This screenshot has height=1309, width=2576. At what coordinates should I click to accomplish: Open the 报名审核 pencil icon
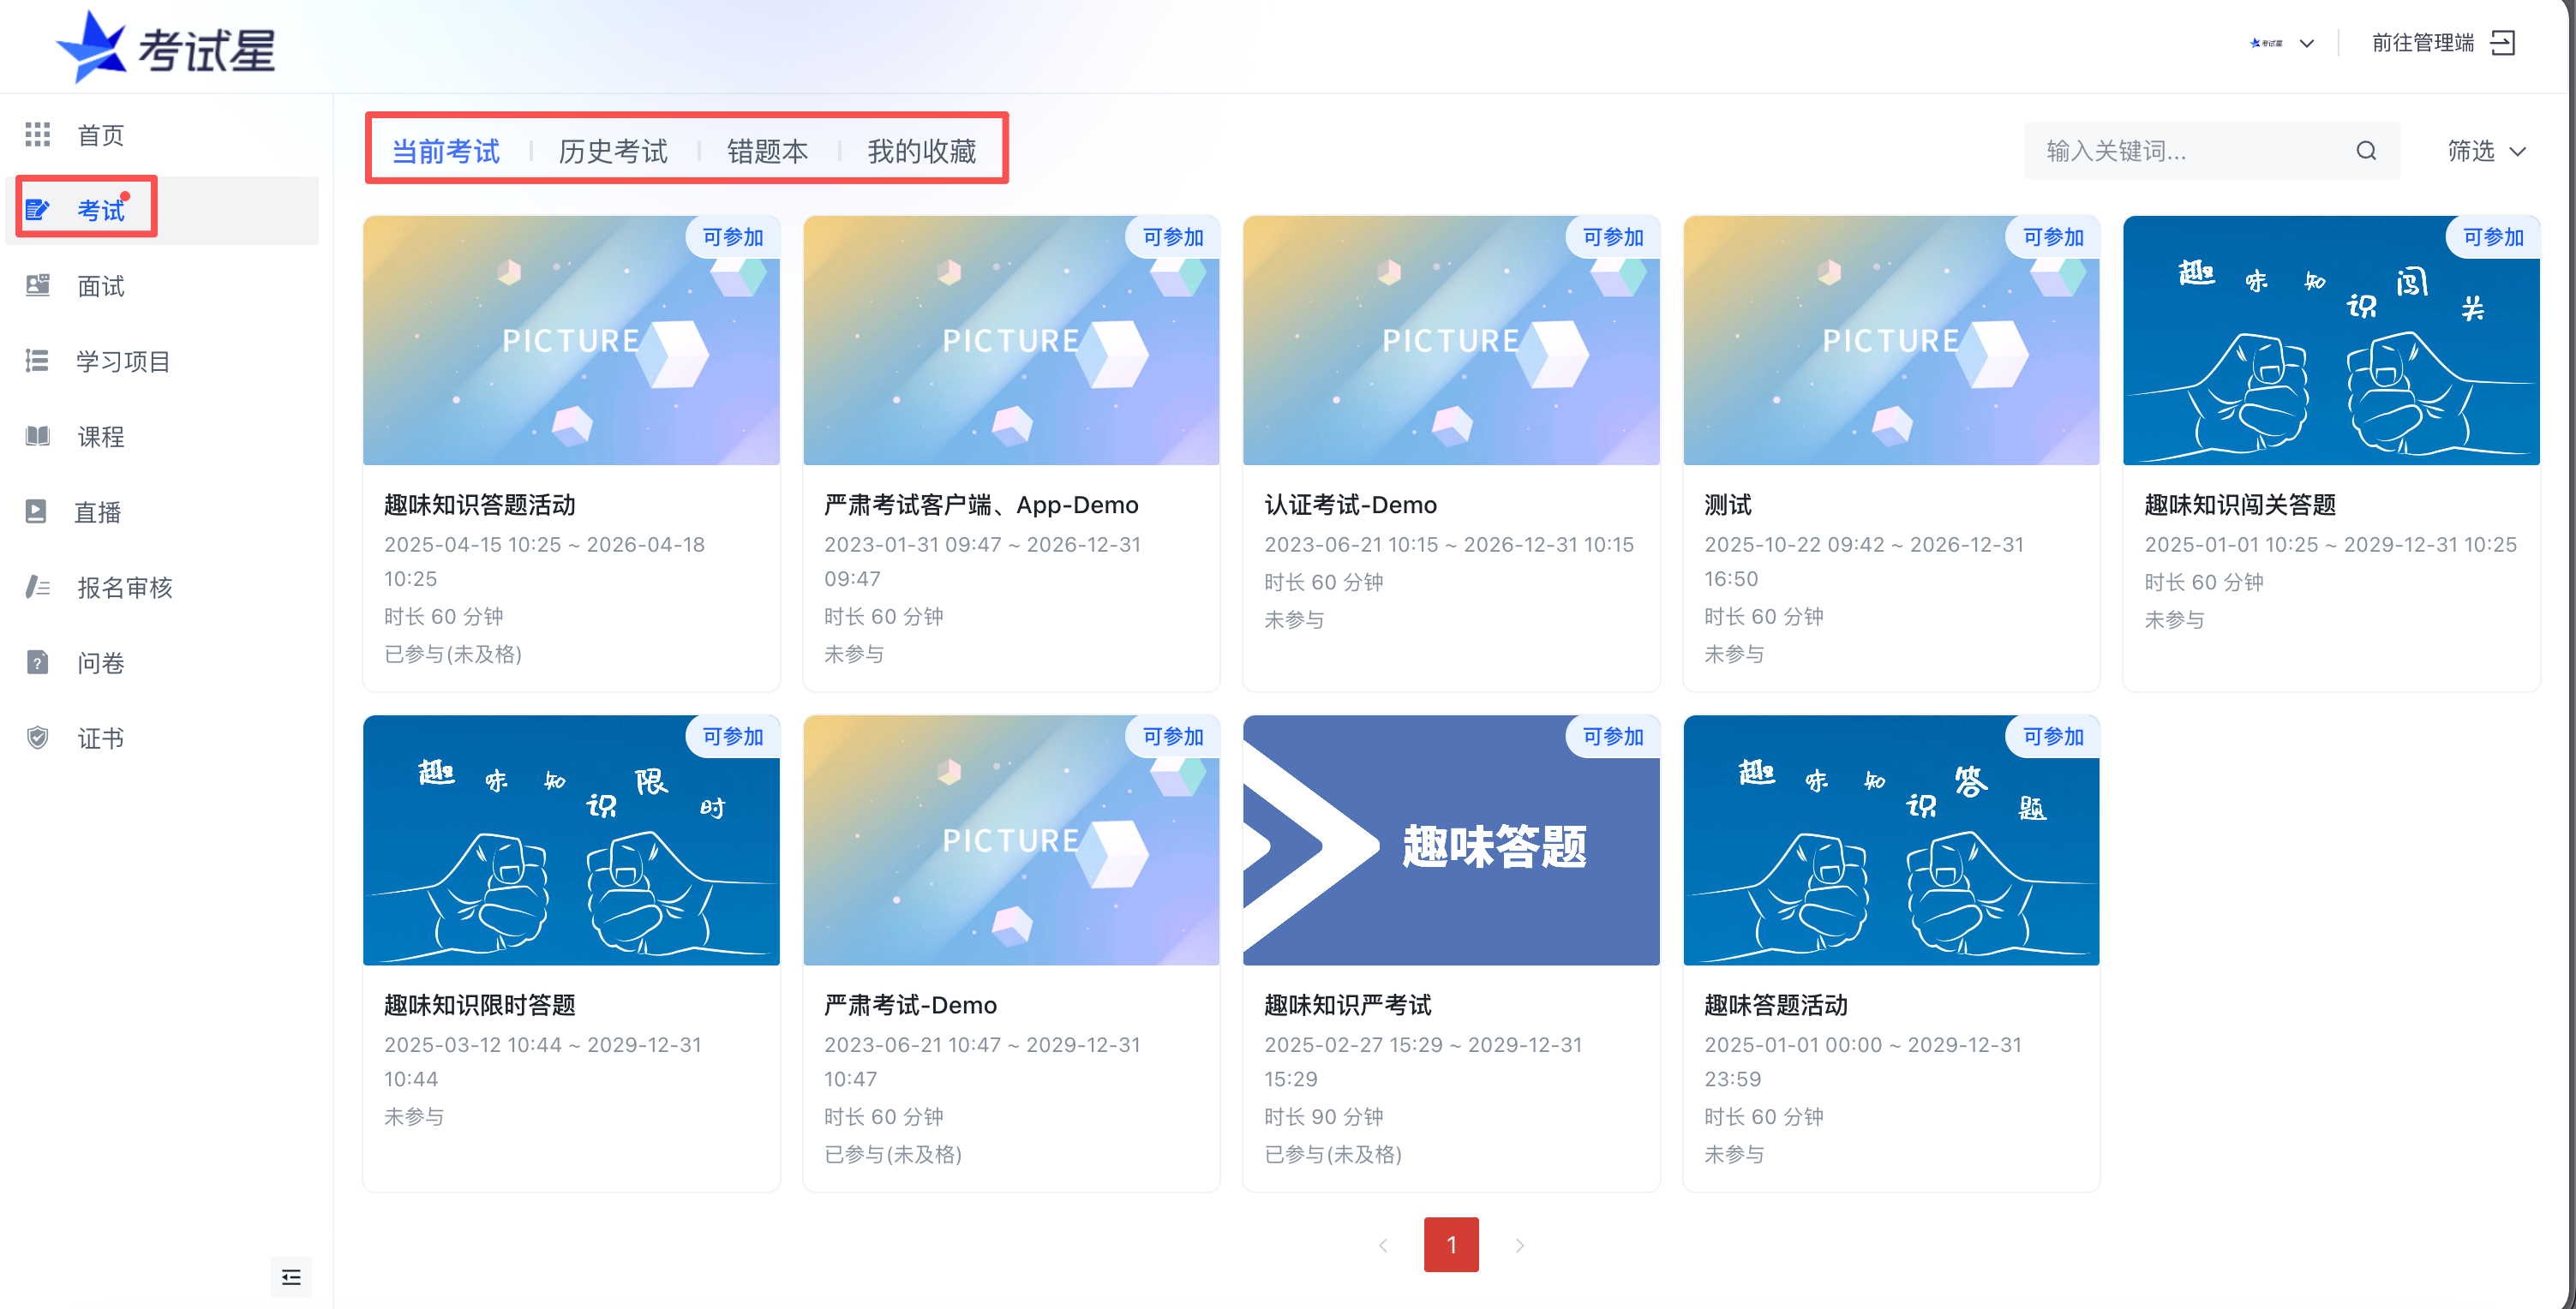pyautogui.click(x=37, y=587)
